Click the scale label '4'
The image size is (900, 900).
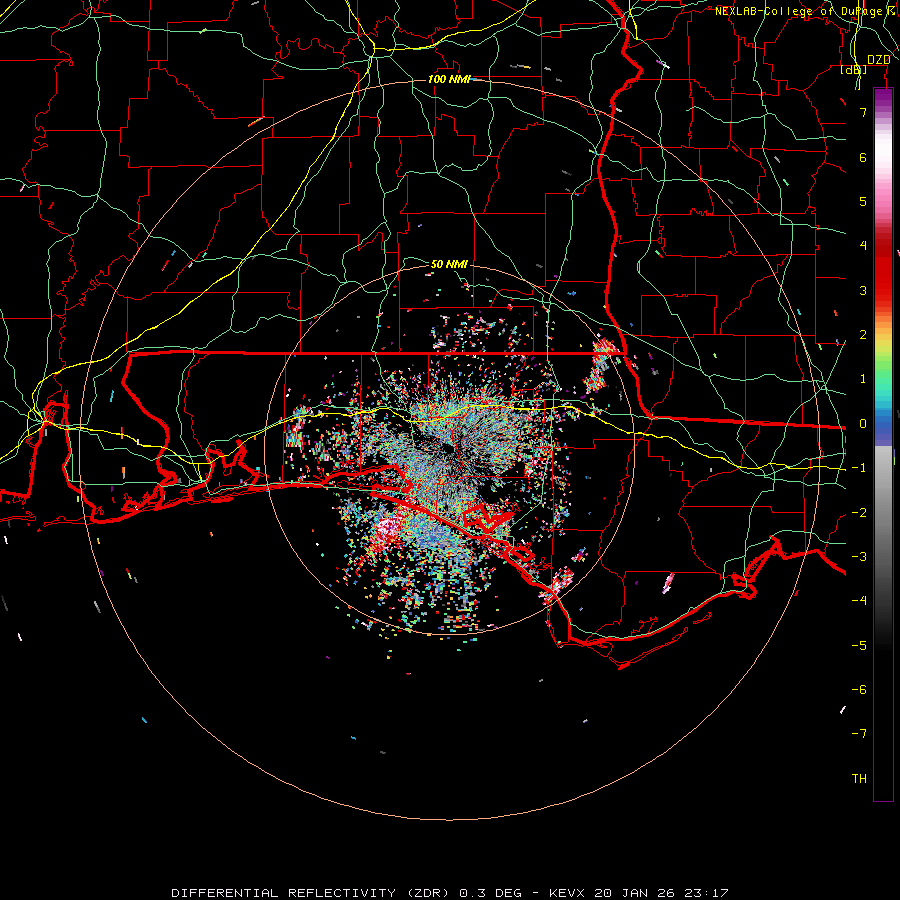pos(863,246)
